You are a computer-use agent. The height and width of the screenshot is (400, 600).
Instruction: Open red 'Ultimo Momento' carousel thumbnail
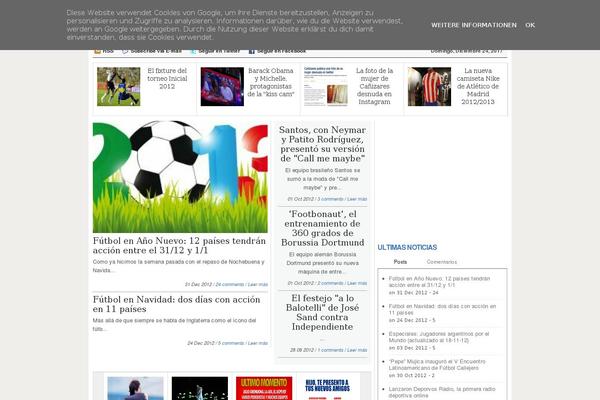264,388
